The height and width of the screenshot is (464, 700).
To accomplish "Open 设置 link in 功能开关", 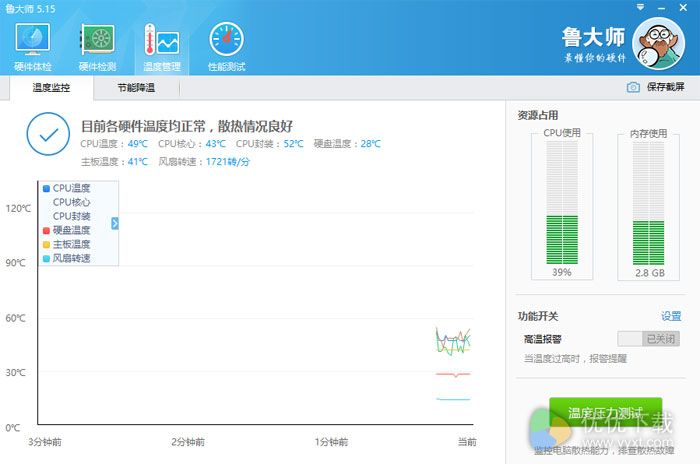I will click(x=671, y=316).
